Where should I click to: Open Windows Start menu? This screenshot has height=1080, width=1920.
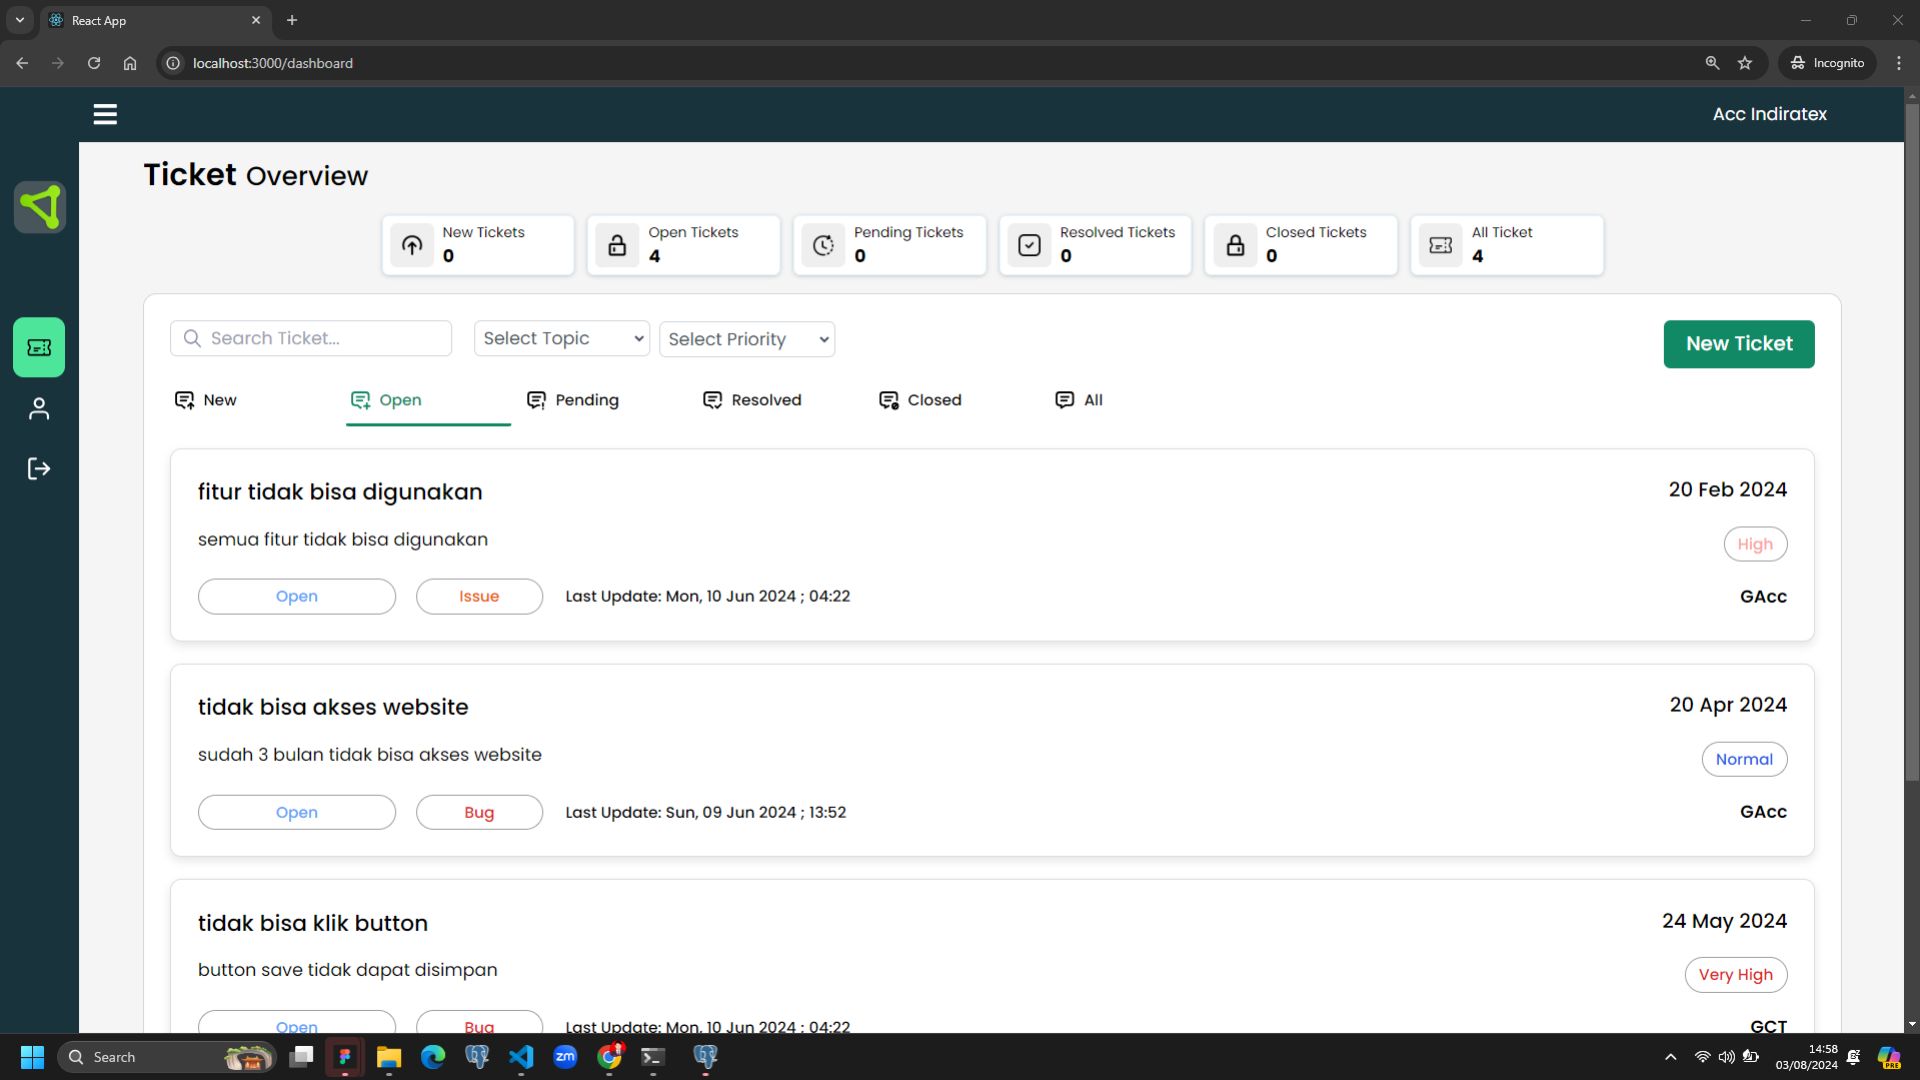pos(32,1057)
